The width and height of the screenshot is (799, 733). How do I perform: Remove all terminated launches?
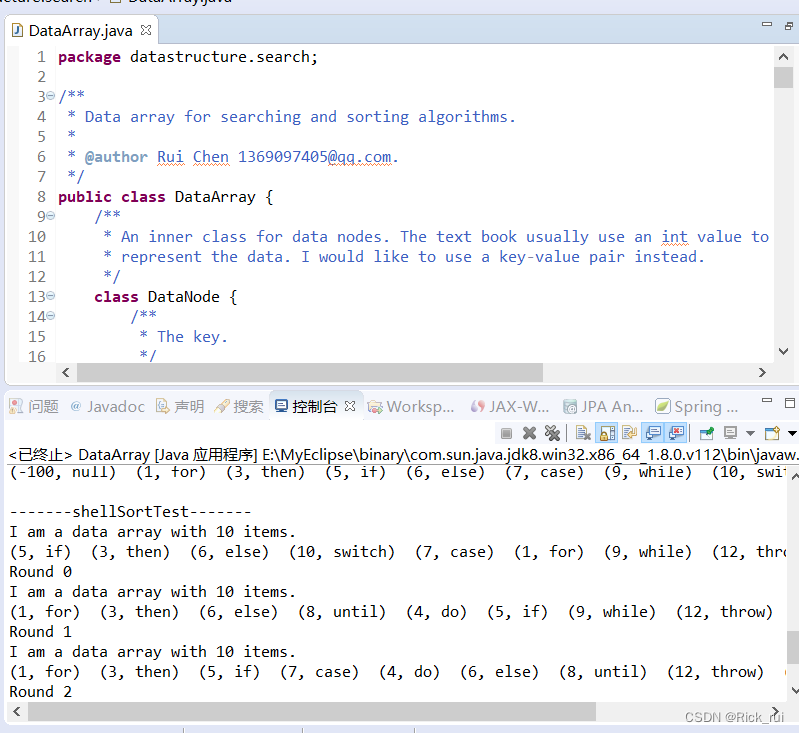pyautogui.click(x=552, y=433)
